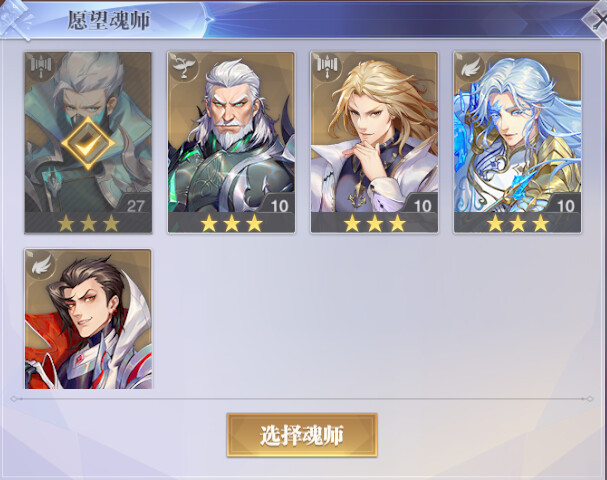The height and width of the screenshot is (480, 607).
Task: Click the class icon on the blonde hero card
Action: coord(327,66)
